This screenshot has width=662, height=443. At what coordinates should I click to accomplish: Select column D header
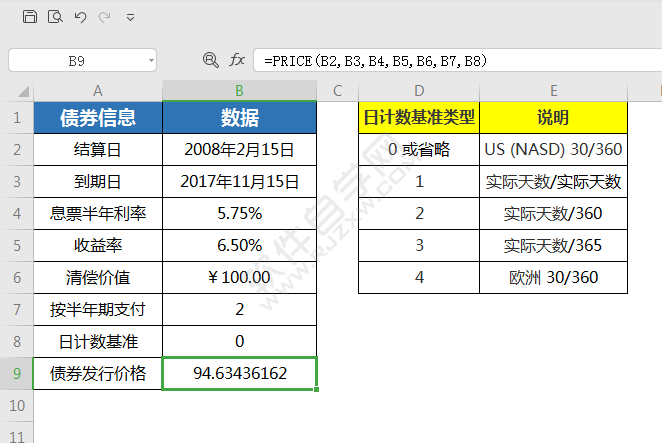click(x=419, y=91)
